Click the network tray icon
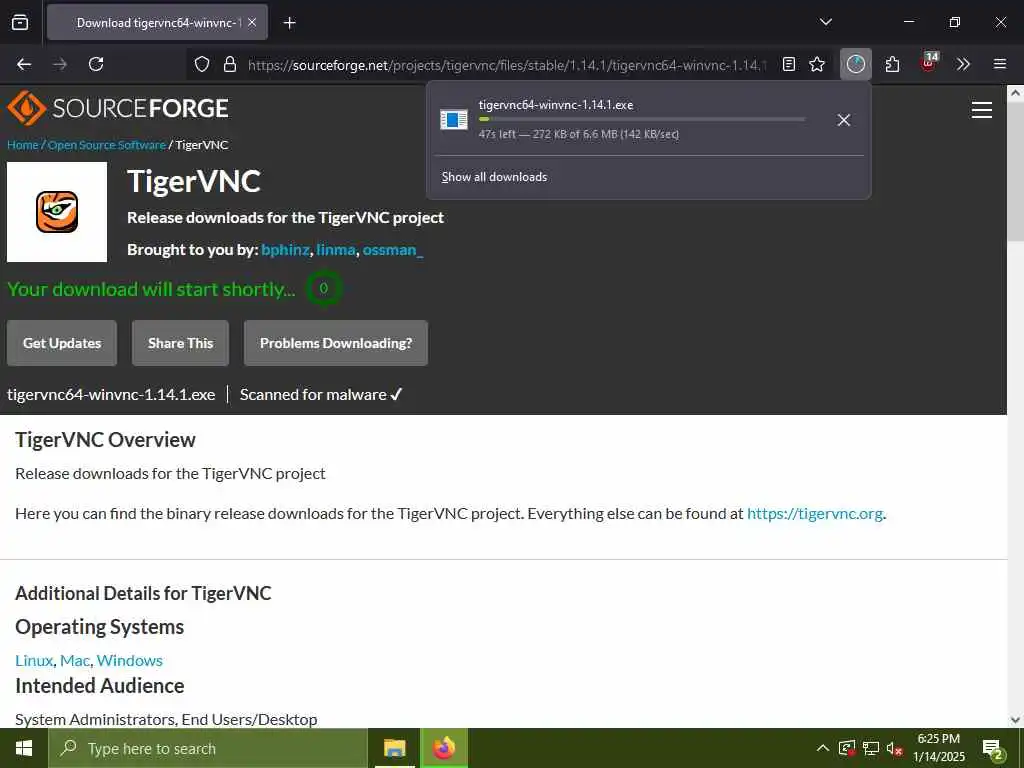Viewport: 1024px width, 768px height. 871,748
